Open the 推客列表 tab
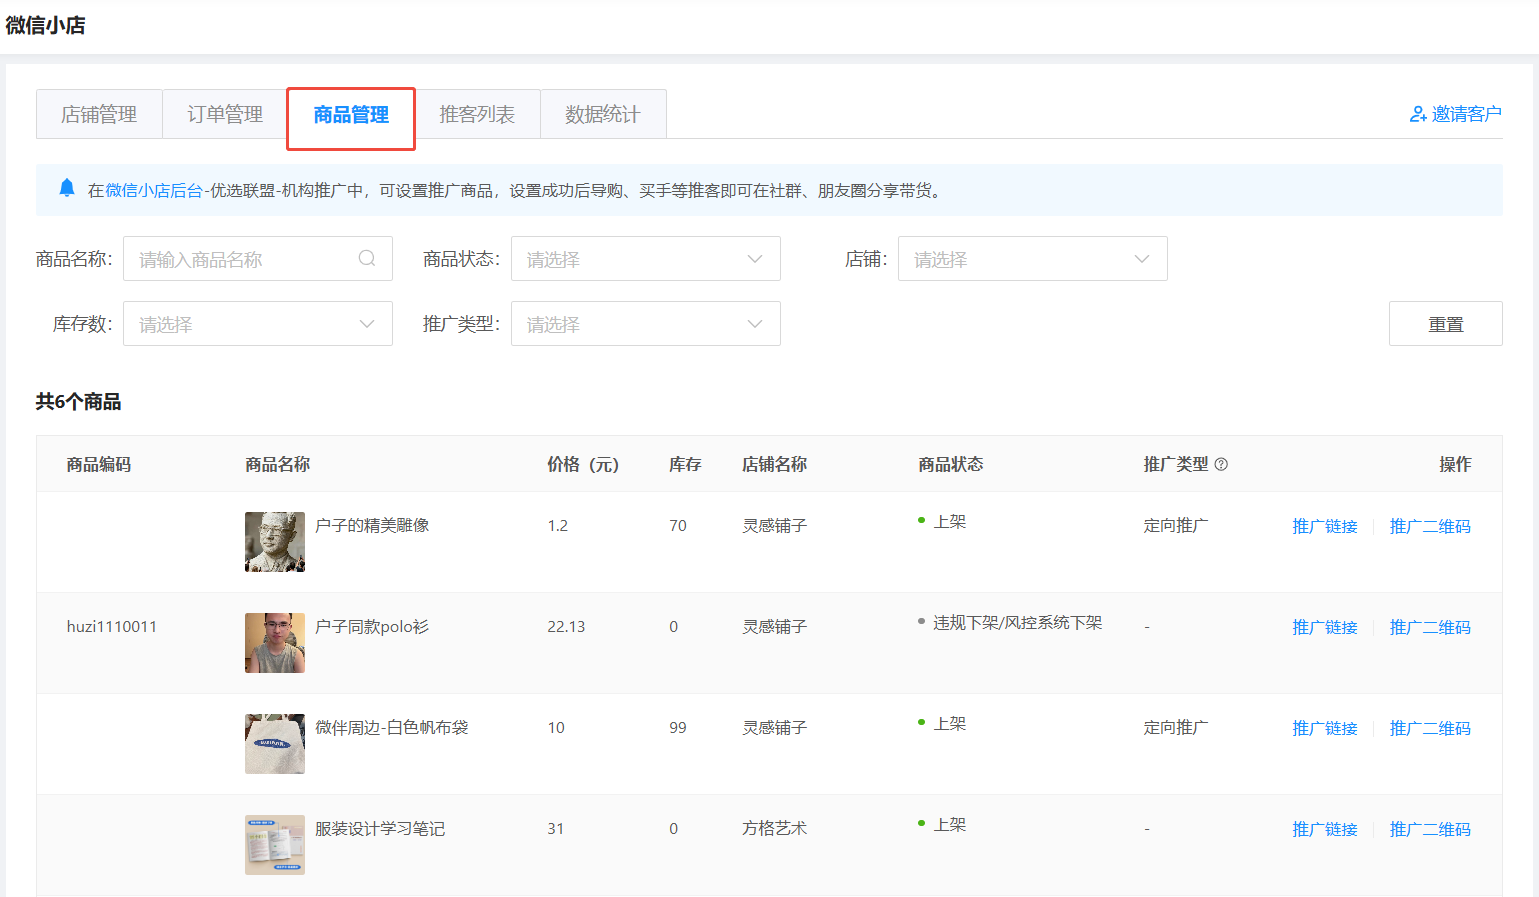The height and width of the screenshot is (897, 1539). click(477, 114)
